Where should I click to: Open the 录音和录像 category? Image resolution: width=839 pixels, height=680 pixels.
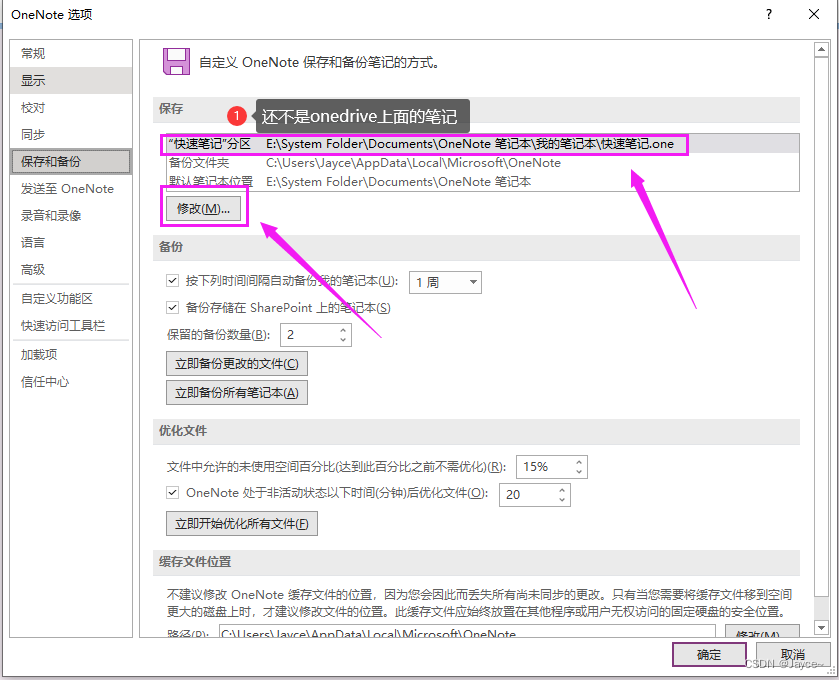tap(71, 216)
